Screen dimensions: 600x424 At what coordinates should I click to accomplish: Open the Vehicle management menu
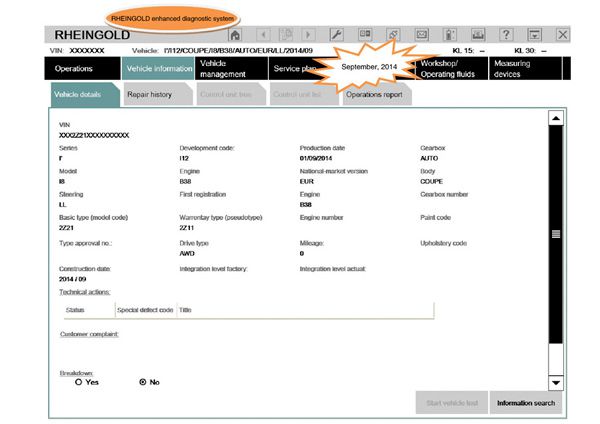pyautogui.click(x=228, y=68)
